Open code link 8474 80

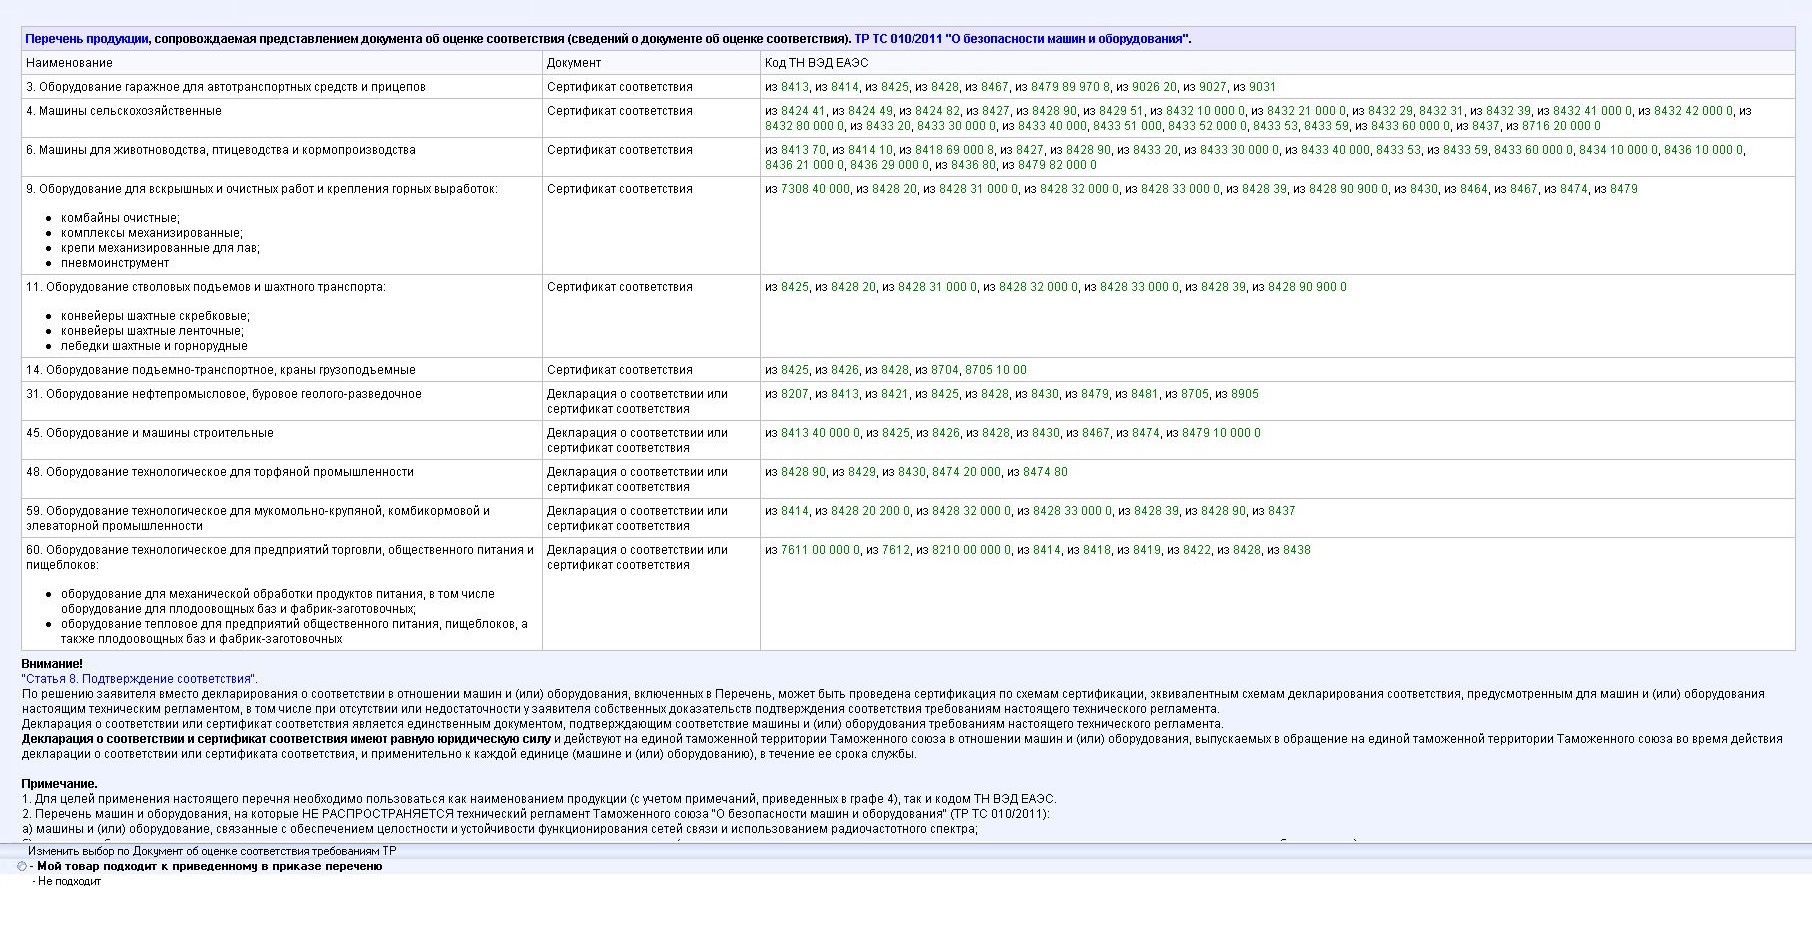click(x=1045, y=472)
